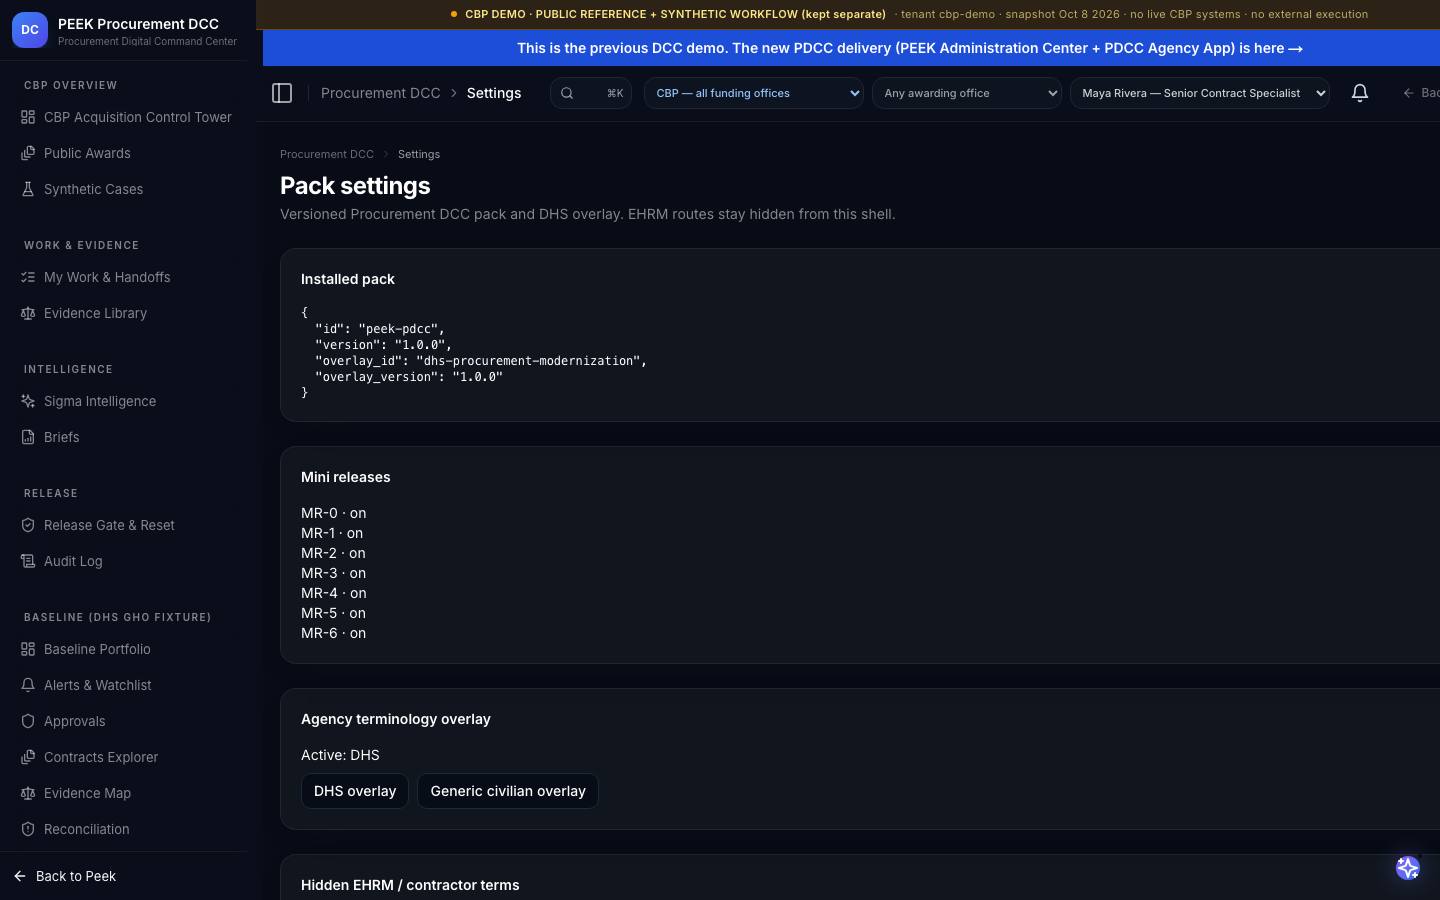Click the CBP Acquisition Control Tower icon
1440x900 pixels.
tap(28, 117)
